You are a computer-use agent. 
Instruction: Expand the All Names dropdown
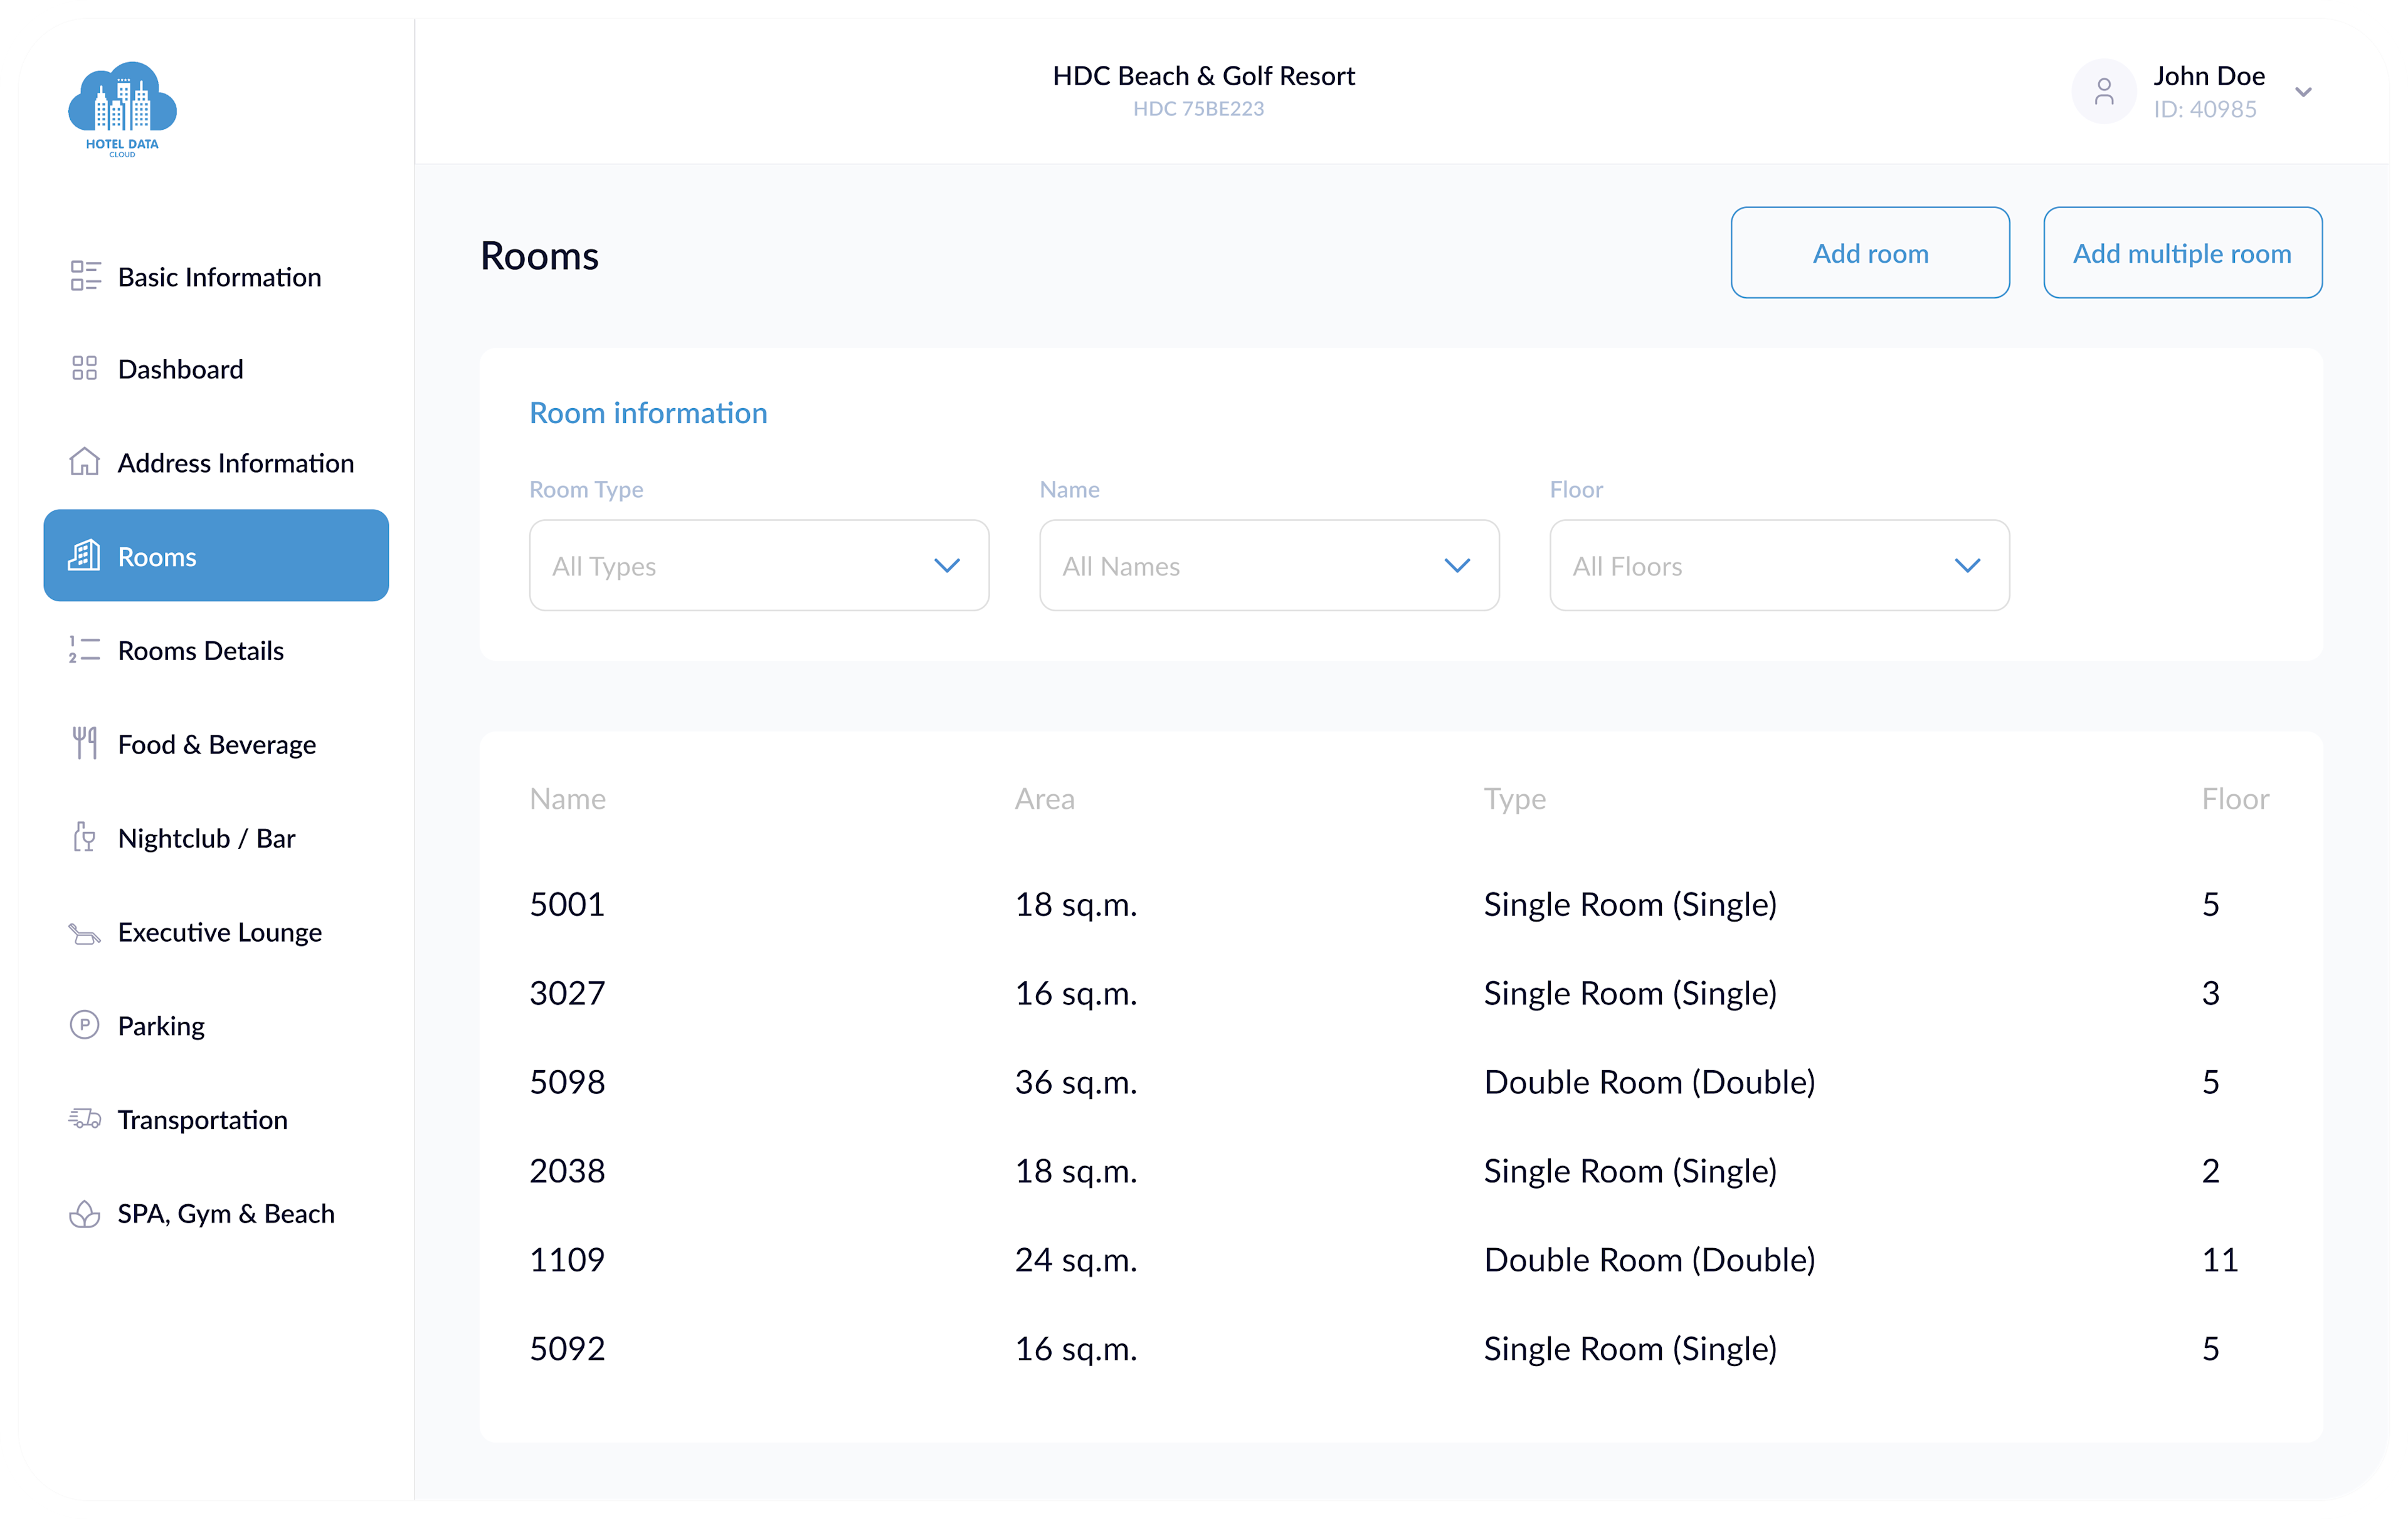coord(1269,565)
